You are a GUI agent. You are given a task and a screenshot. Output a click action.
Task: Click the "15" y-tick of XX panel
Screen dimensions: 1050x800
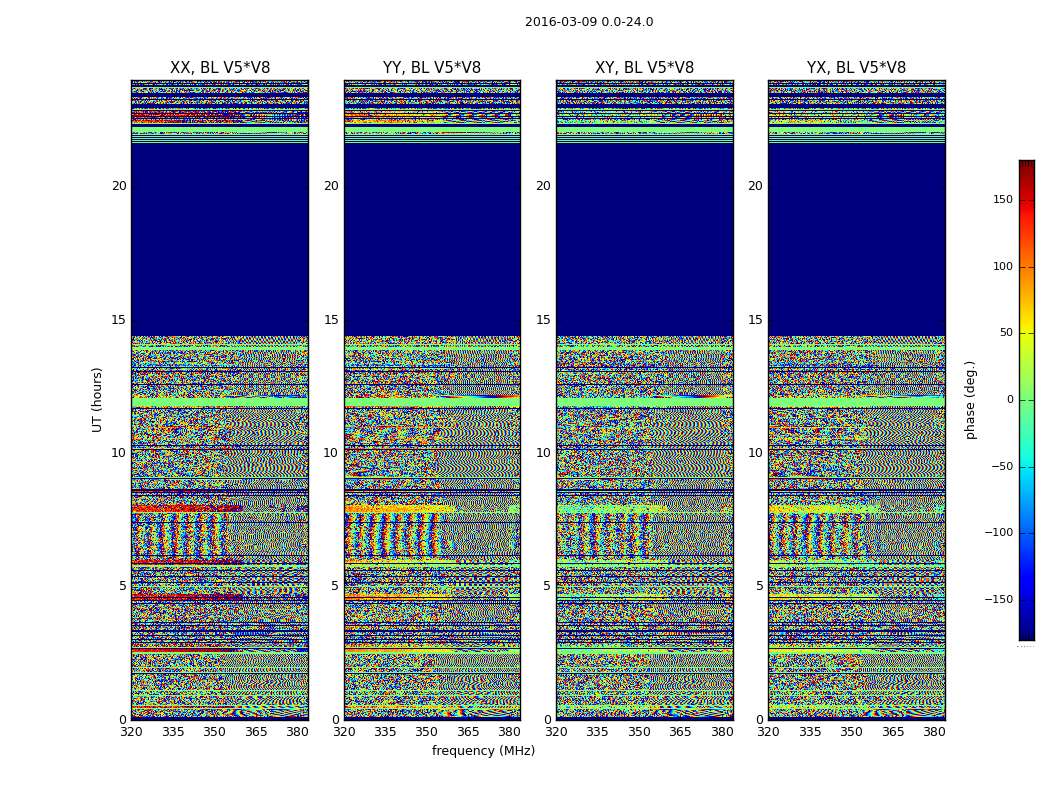119,319
